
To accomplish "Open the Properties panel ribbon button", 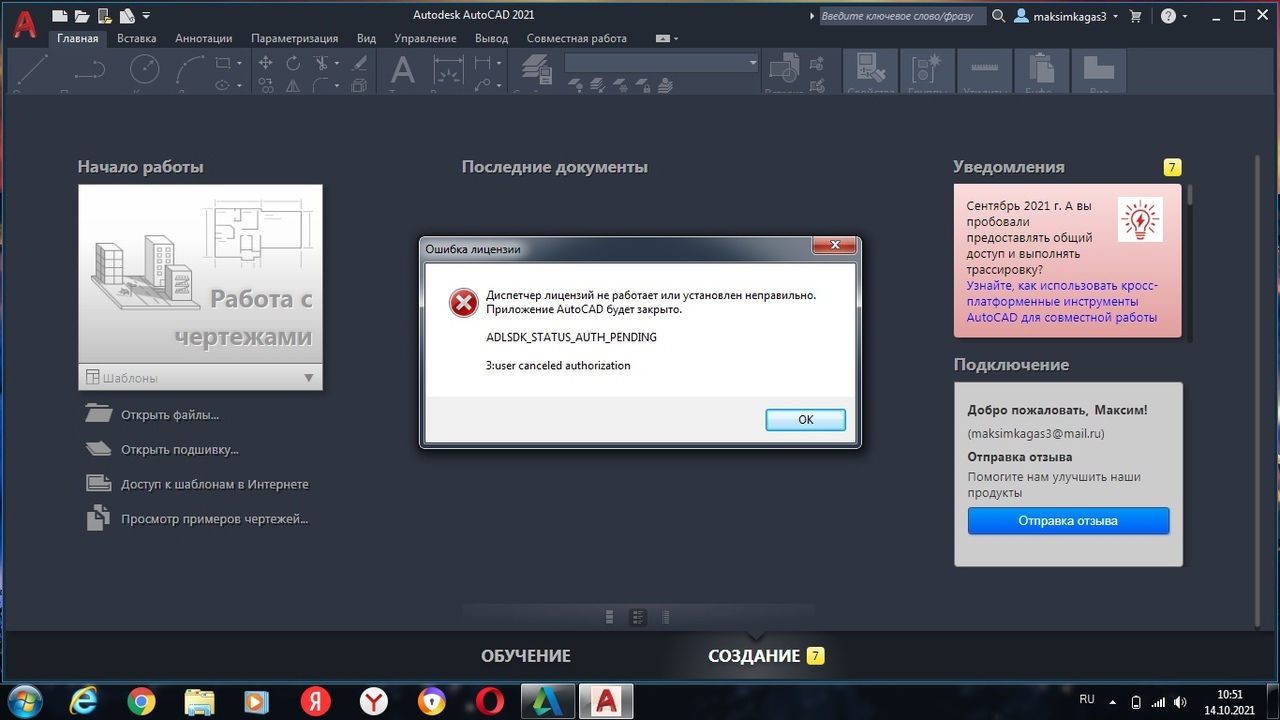I will pyautogui.click(x=870, y=72).
